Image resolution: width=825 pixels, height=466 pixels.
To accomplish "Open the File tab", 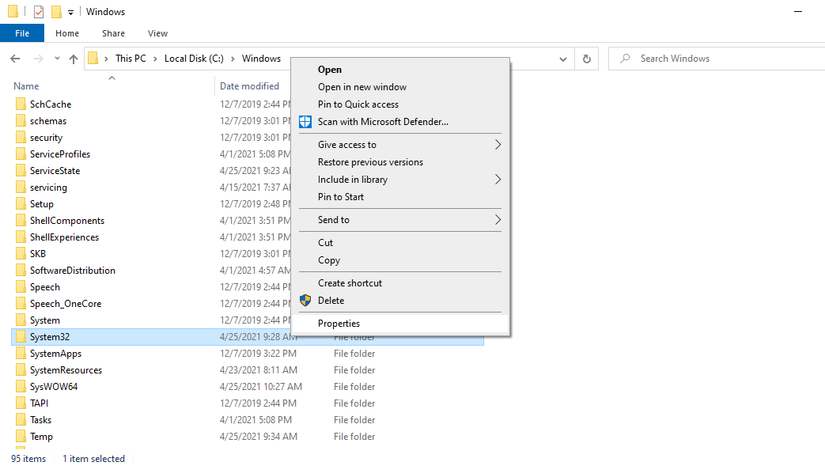I will click(22, 33).
